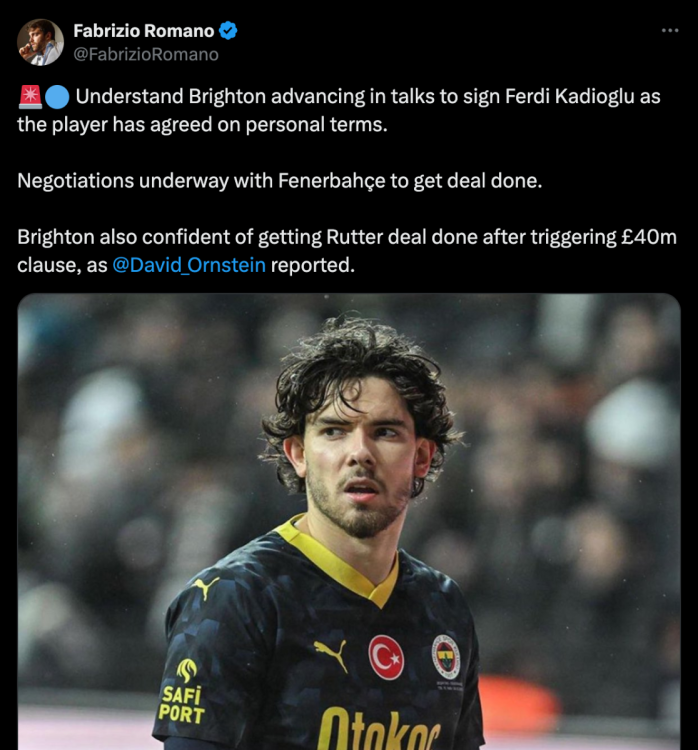Screen dimensions: 698x750
Task: Open the attached player photo
Action: [x=349, y=521]
